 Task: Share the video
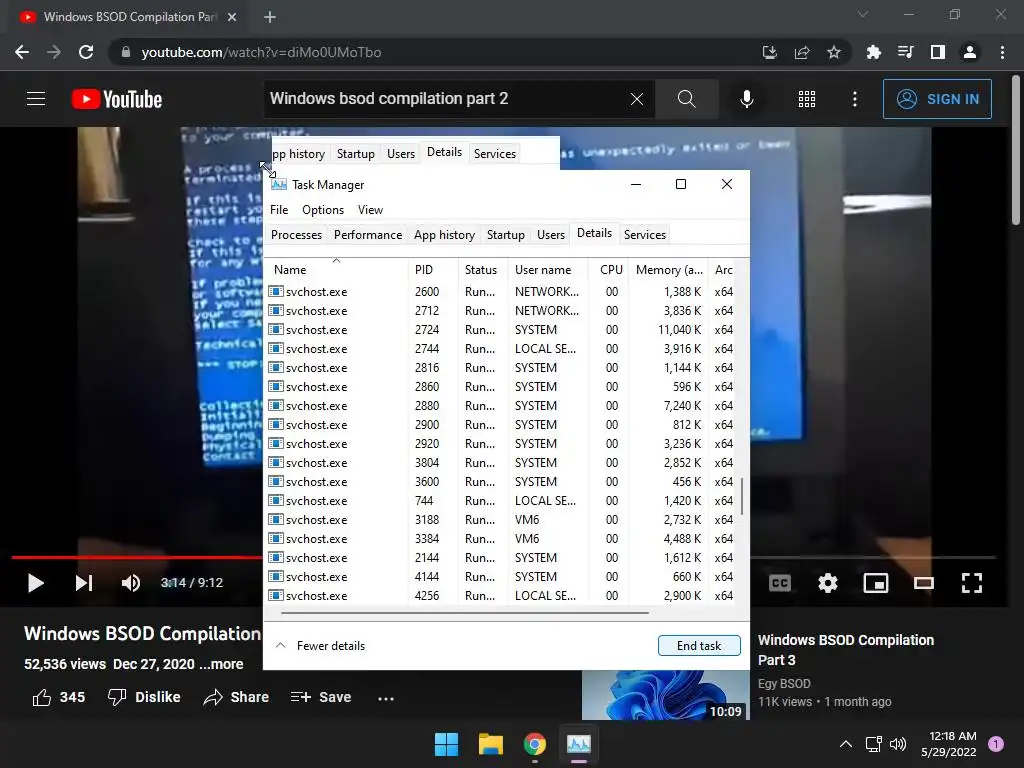pos(236,697)
